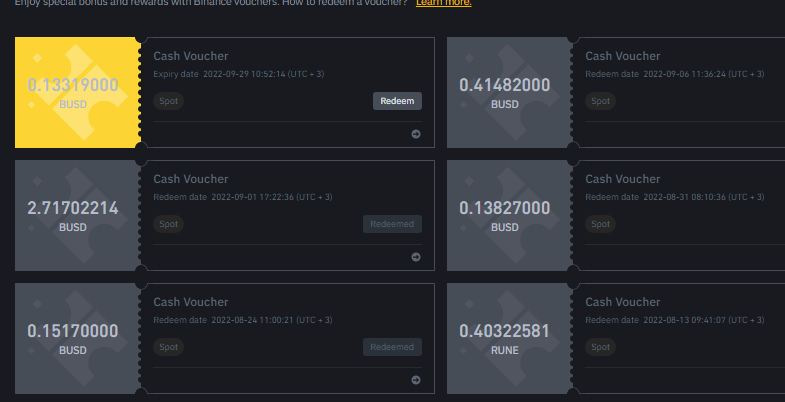Image resolution: width=785 pixels, height=402 pixels.
Task: Select the 0.15170000 BUSD voucher thumbnail
Action: click(x=78, y=339)
